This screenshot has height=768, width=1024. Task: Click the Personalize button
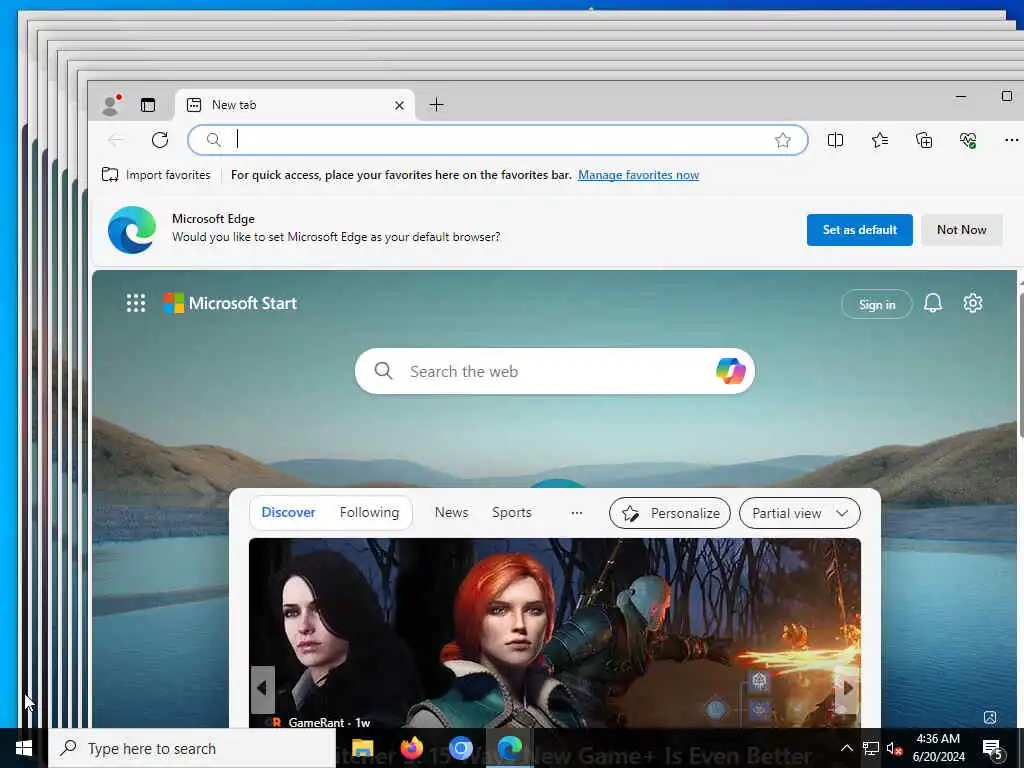670,513
